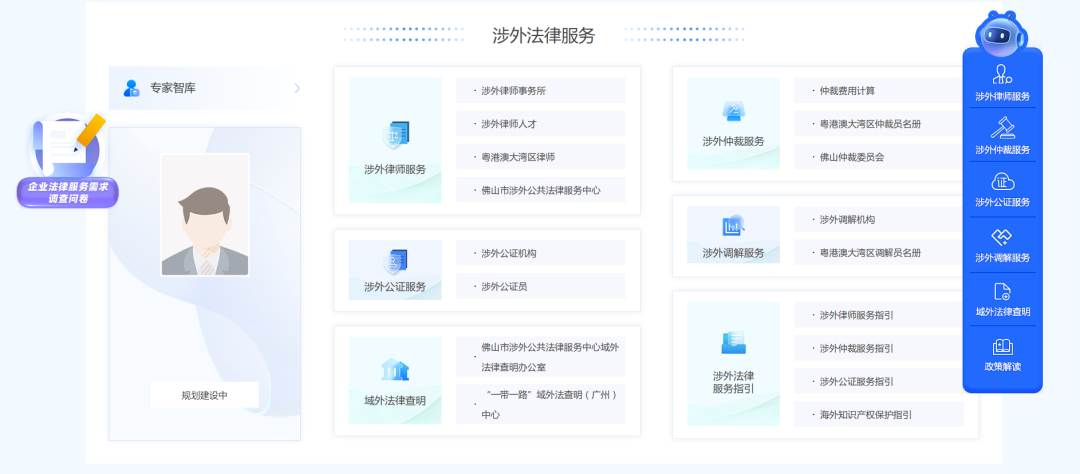Open 涉外仲裁服务 gavel icon in sidebar
The image size is (1080, 474).
(1002, 134)
